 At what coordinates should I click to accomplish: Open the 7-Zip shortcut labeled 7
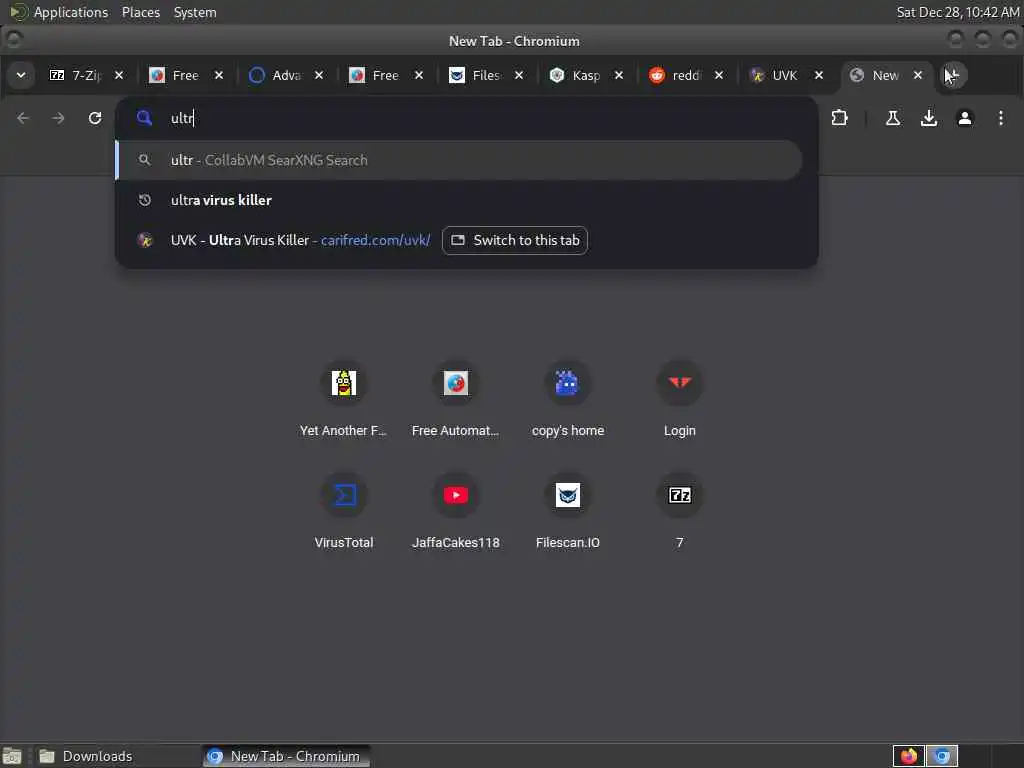click(x=680, y=511)
